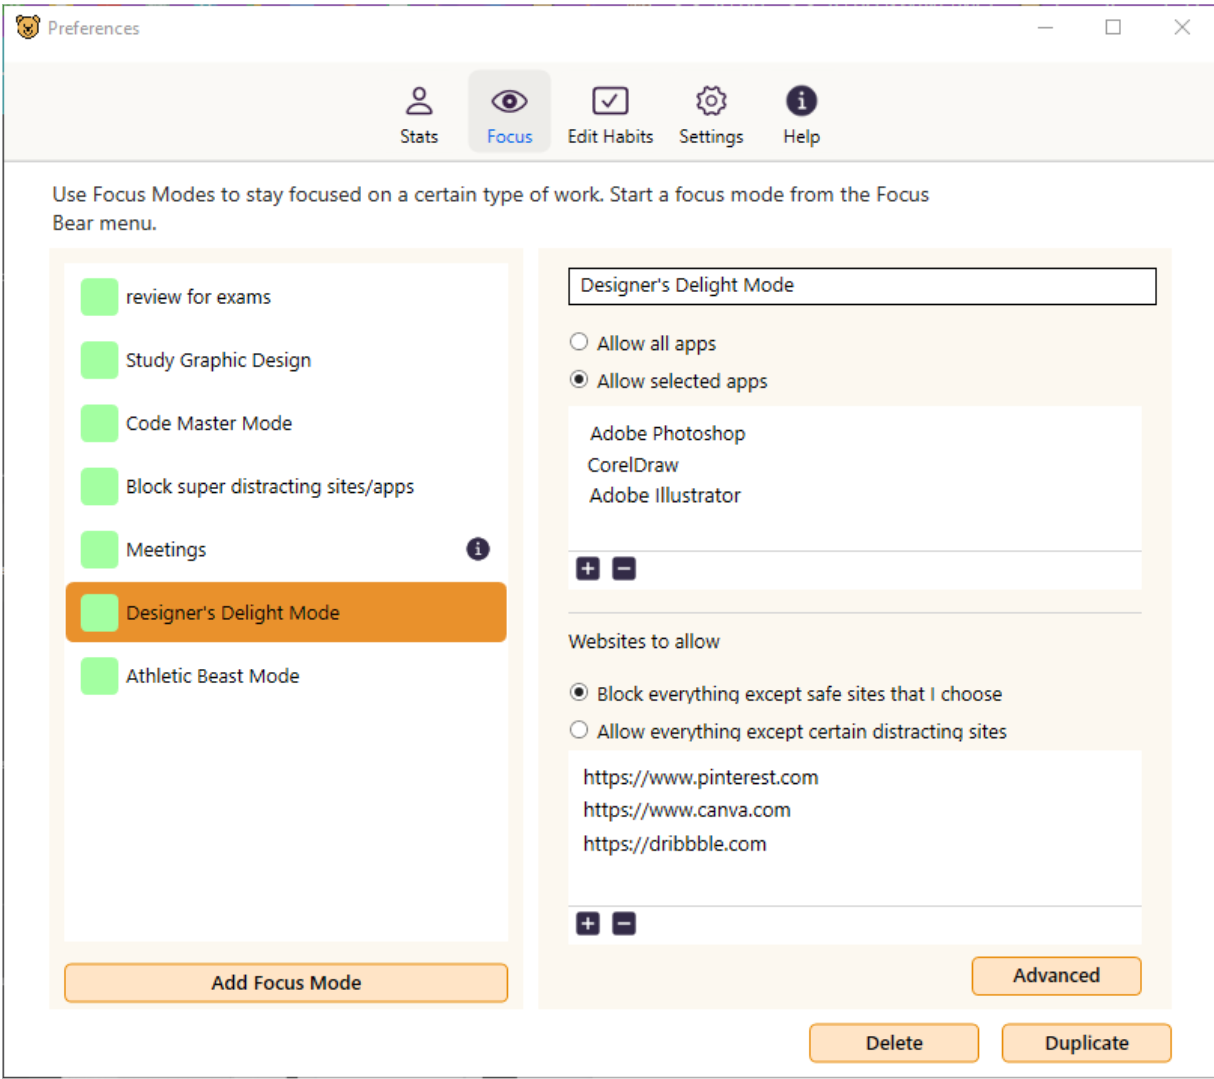1214x1079 pixels.
Task: Select https://www.canva.com in website list
Action: point(687,810)
